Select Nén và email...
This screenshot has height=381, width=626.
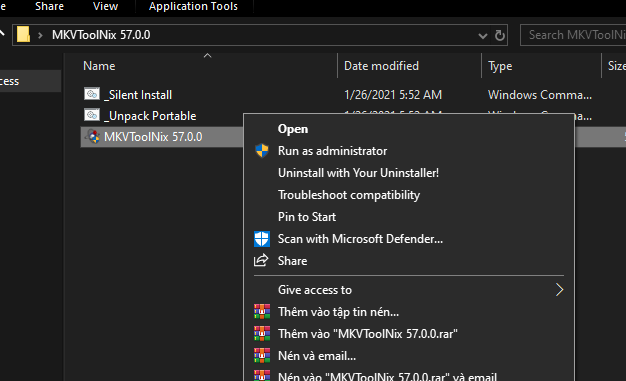click(x=317, y=356)
